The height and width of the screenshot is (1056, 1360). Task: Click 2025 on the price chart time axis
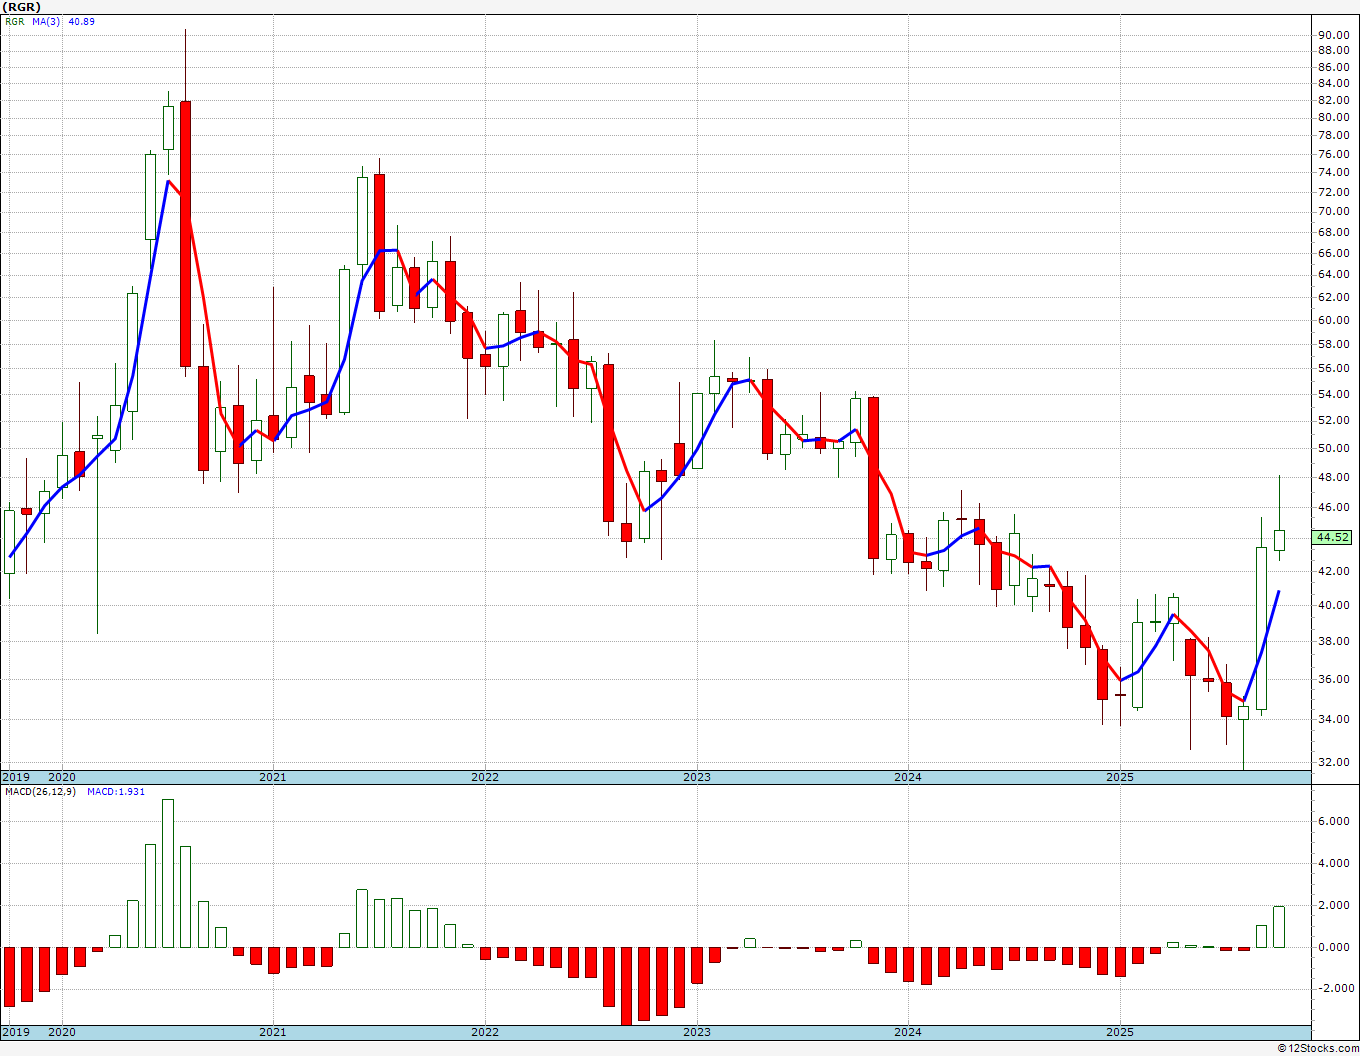1120,777
